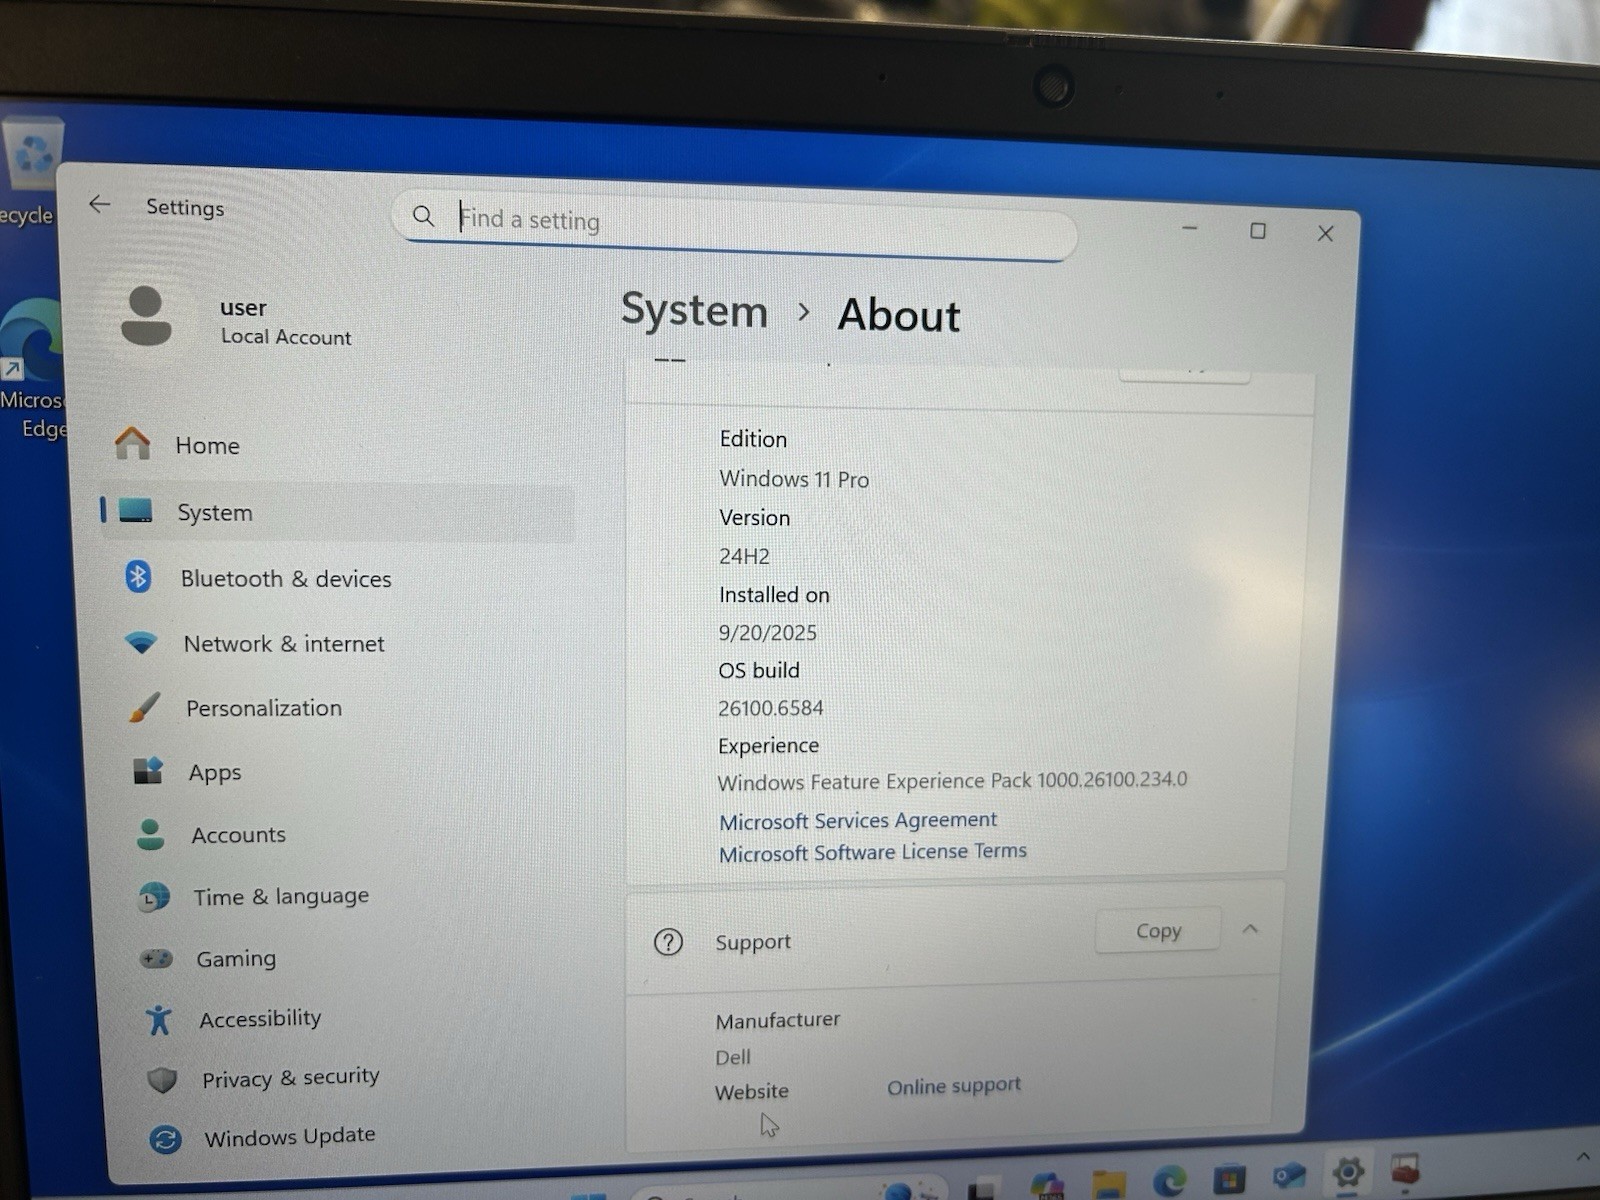Minimize the Settings window

coord(1190,228)
